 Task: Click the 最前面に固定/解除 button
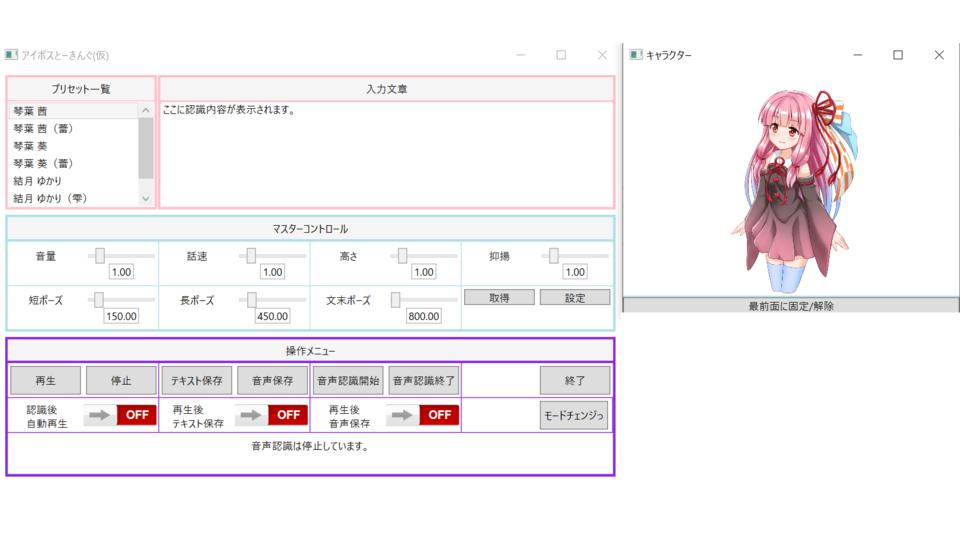[x=791, y=306]
